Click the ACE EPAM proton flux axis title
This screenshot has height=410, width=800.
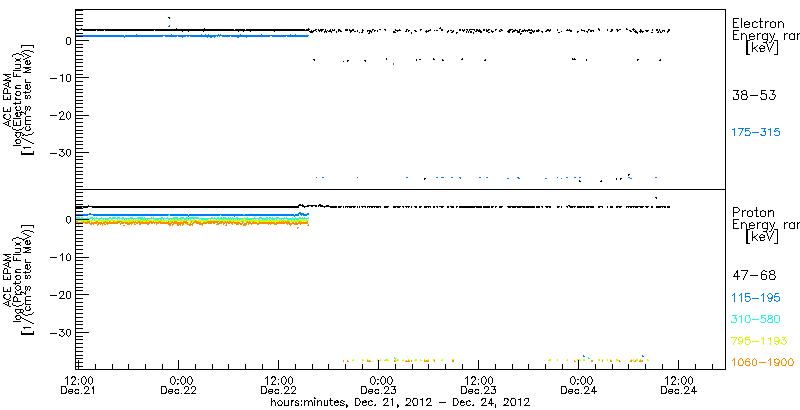(x=18, y=279)
